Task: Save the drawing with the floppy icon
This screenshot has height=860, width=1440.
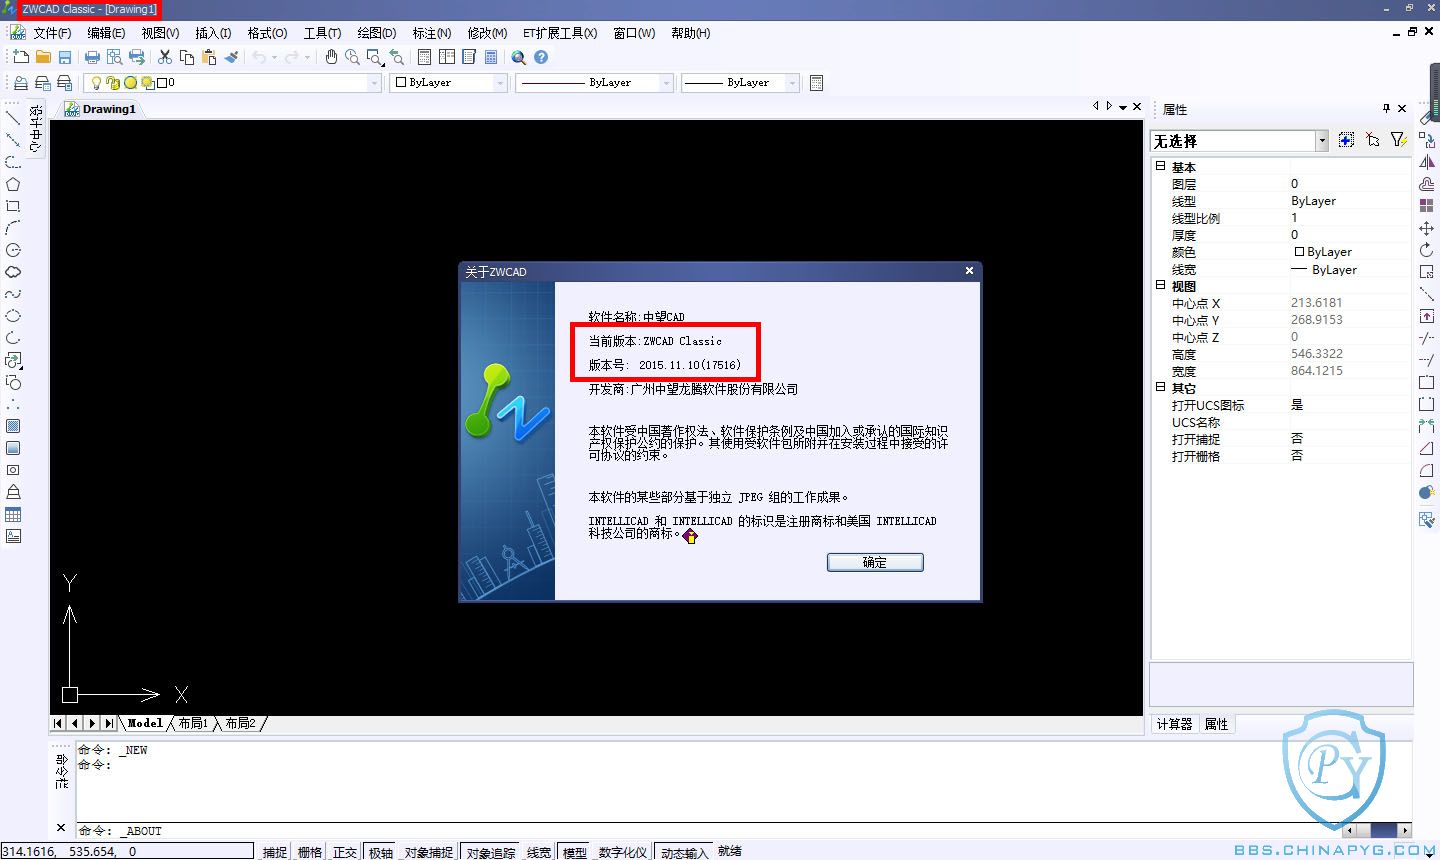Action: coord(65,58)
